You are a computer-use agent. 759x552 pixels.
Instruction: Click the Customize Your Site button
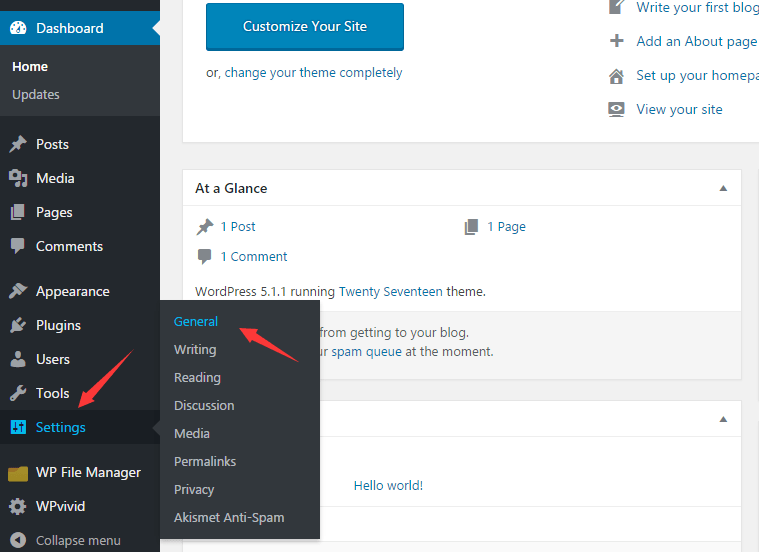305,27
